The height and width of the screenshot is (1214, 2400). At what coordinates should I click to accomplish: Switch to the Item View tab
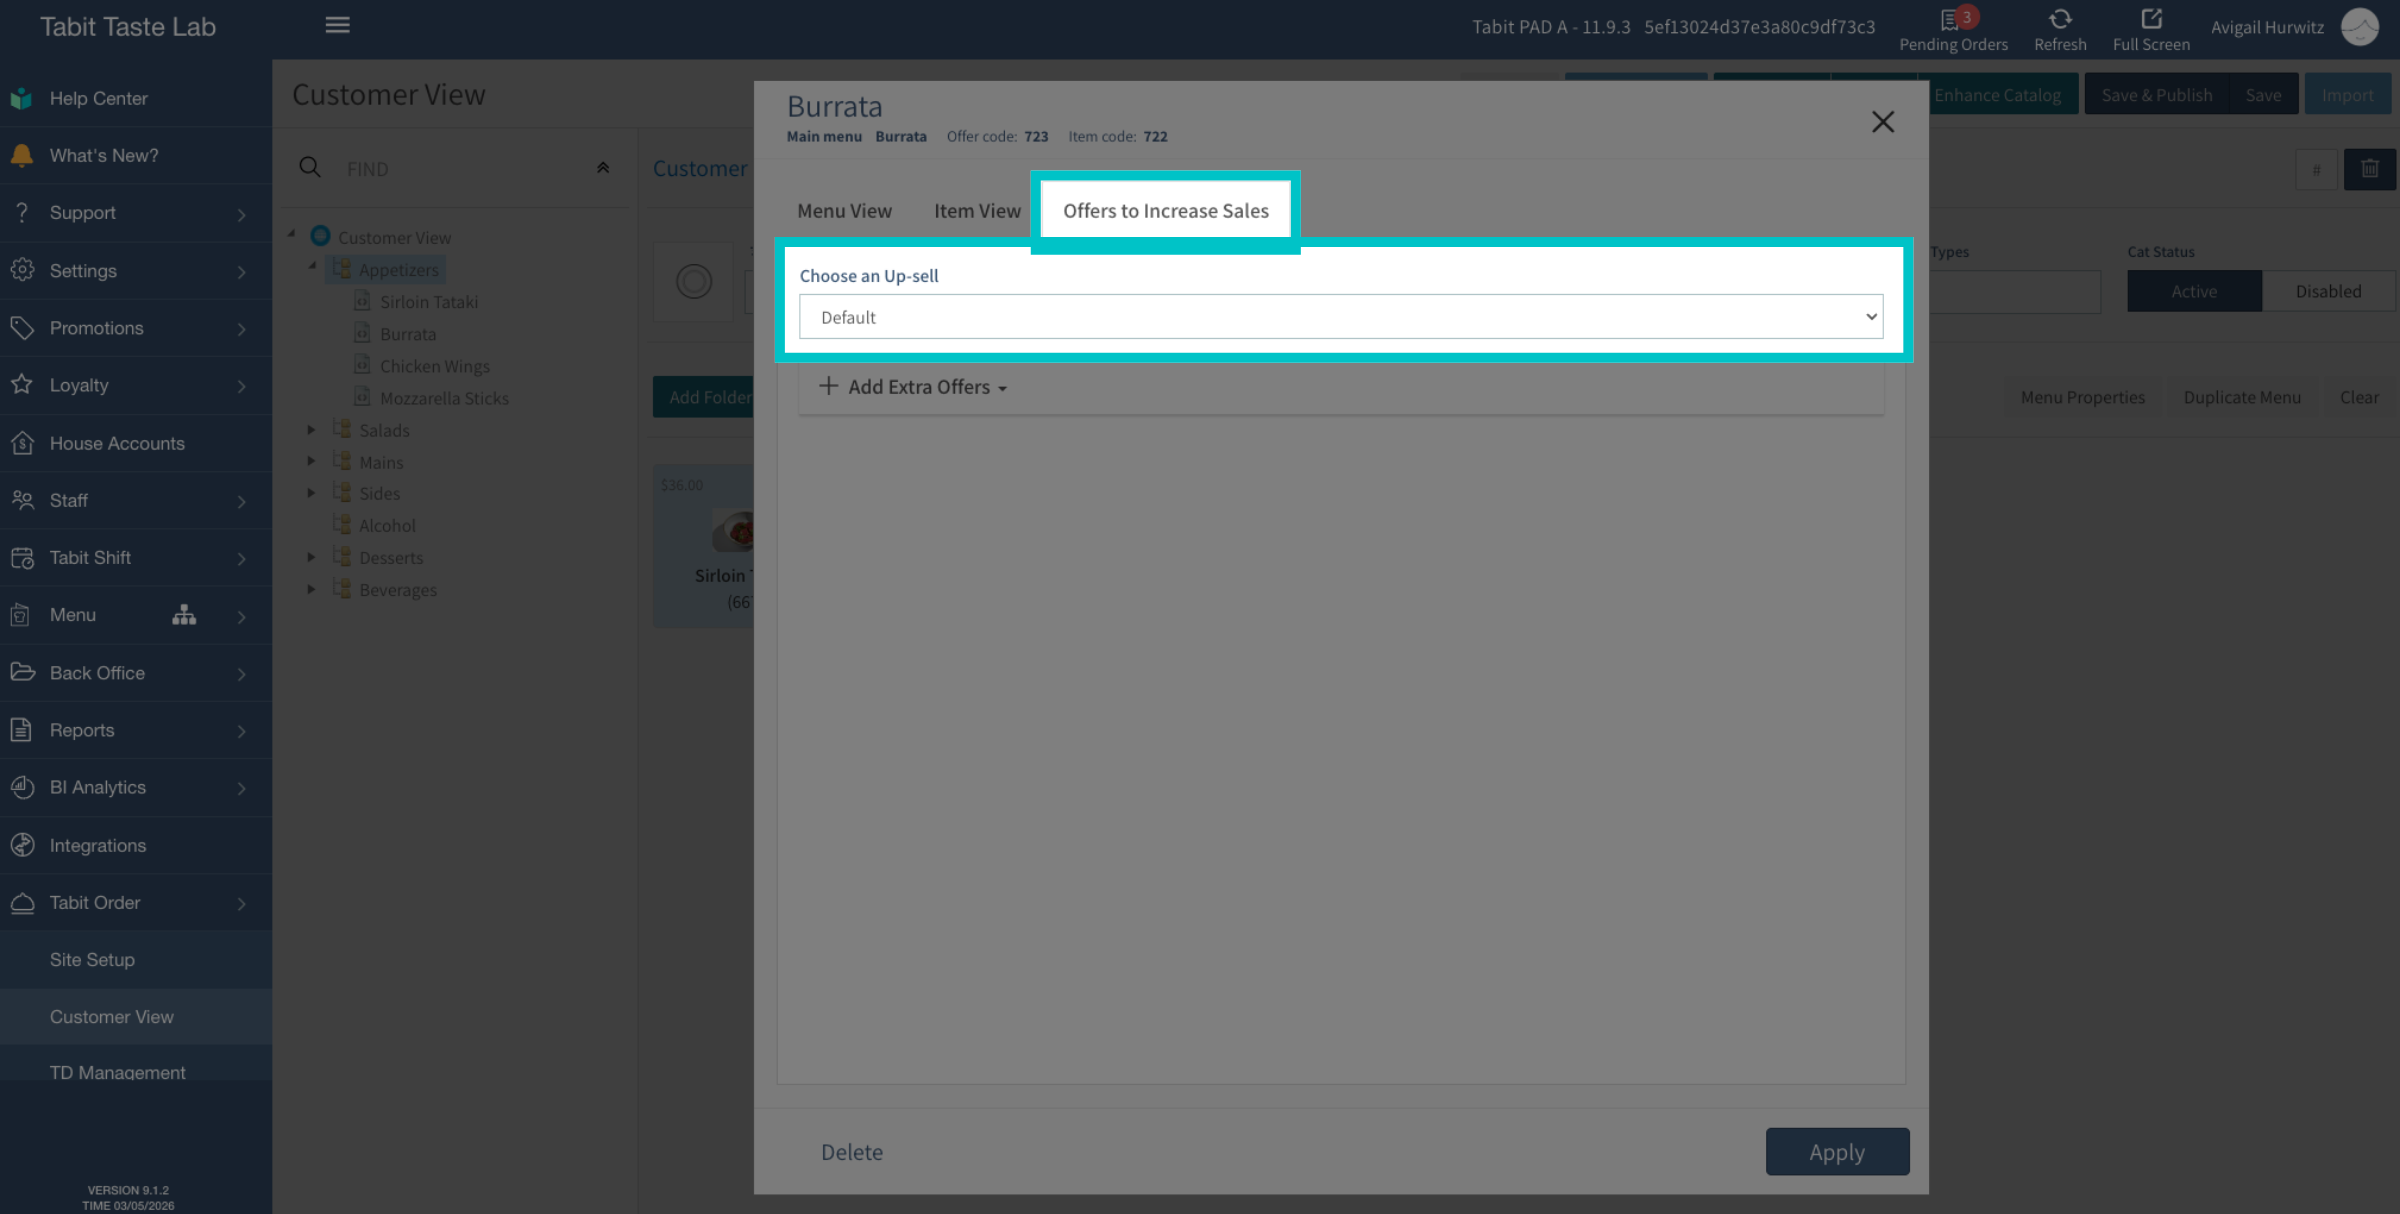(x=977, y=211)
